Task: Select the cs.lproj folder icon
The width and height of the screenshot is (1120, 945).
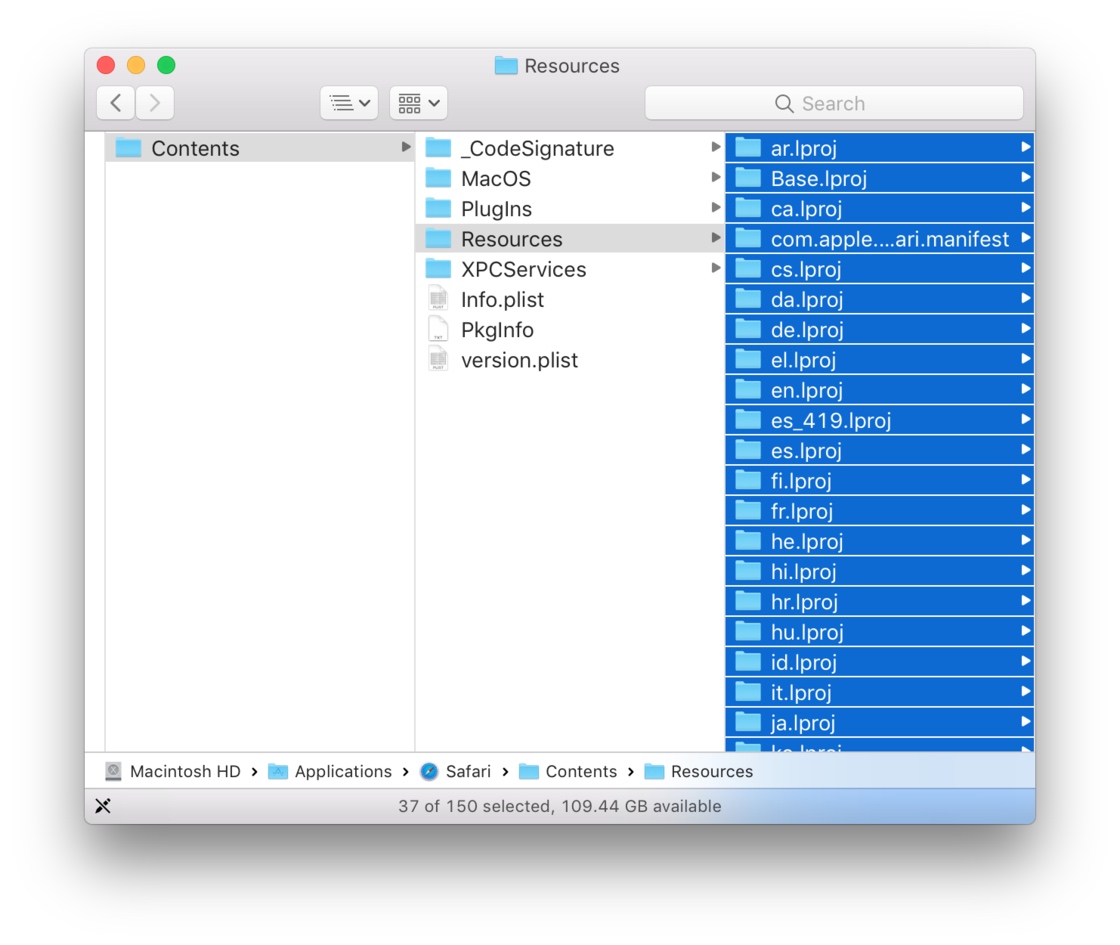Action: pyautogui.click(x=748, y=269)
